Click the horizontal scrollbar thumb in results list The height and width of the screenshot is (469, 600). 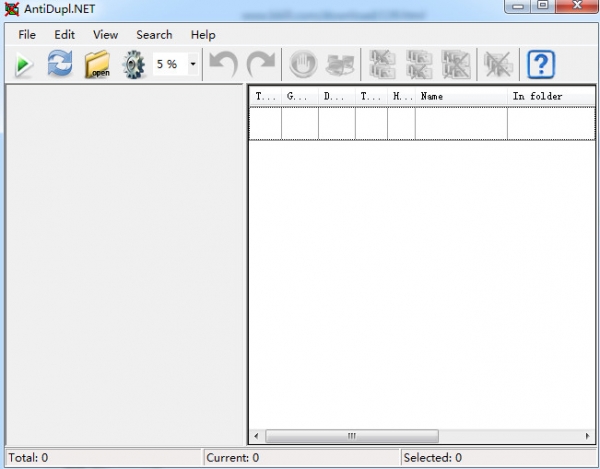tap(352, 436)
